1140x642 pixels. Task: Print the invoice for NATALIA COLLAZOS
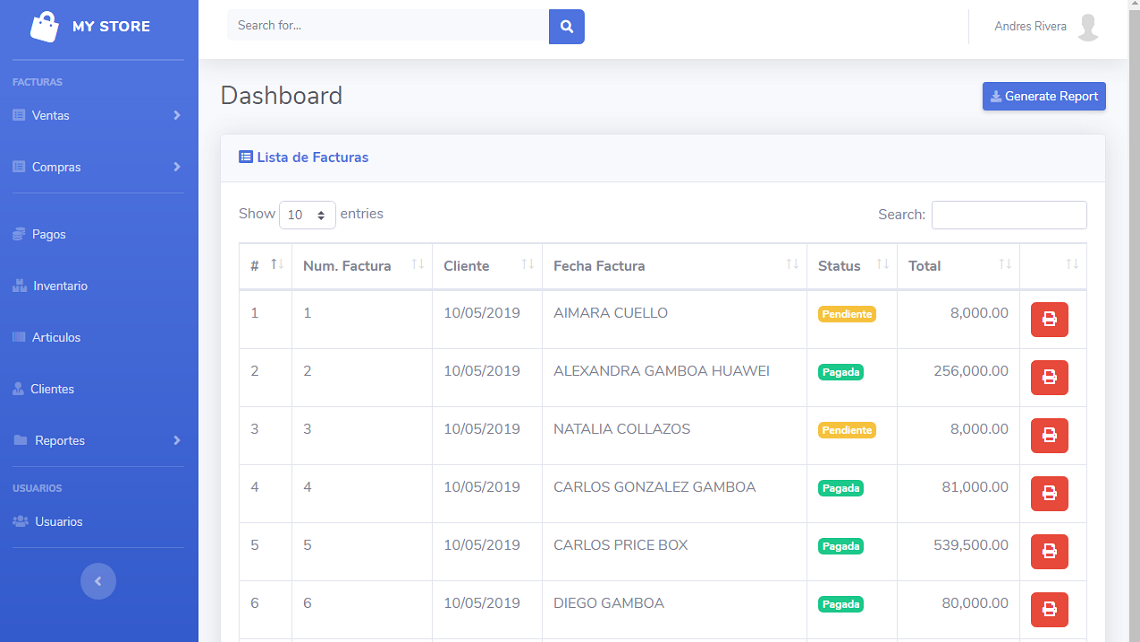[x=1049, y=436]
